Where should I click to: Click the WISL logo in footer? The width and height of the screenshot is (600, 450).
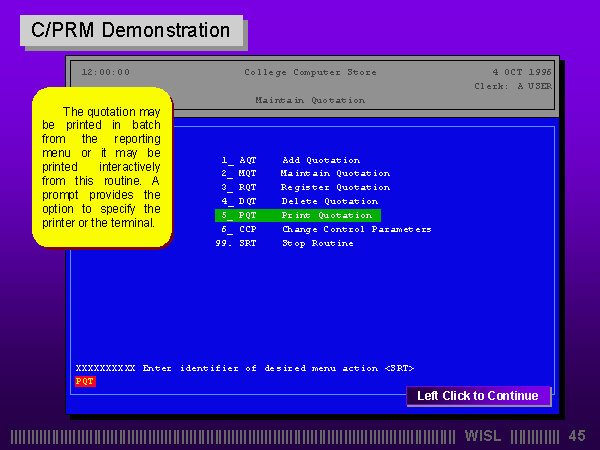click(485, 436)
